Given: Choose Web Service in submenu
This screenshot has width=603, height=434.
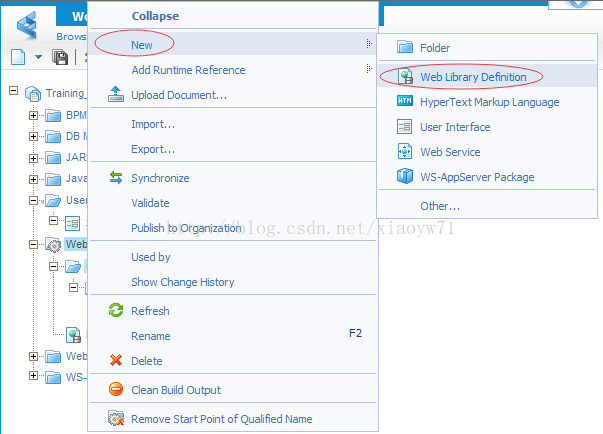Looking at the screenshot, I should [450, 152].
